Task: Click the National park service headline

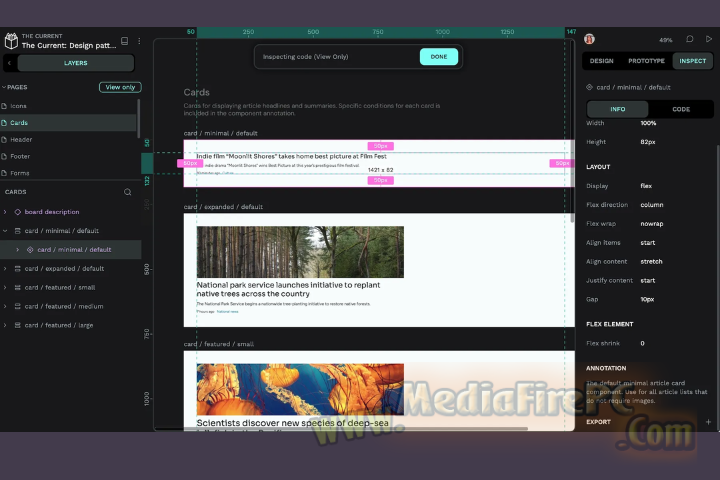Action: [x=288, y=289]
